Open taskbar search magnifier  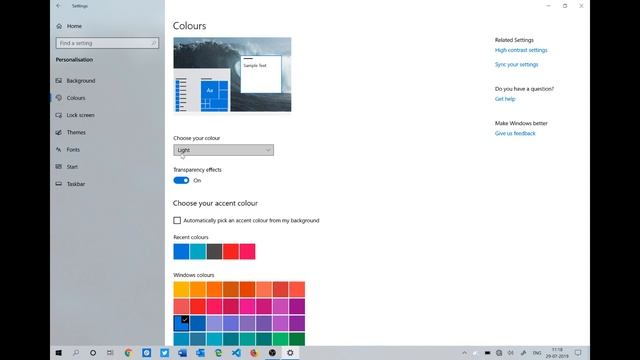pos(76,353)
